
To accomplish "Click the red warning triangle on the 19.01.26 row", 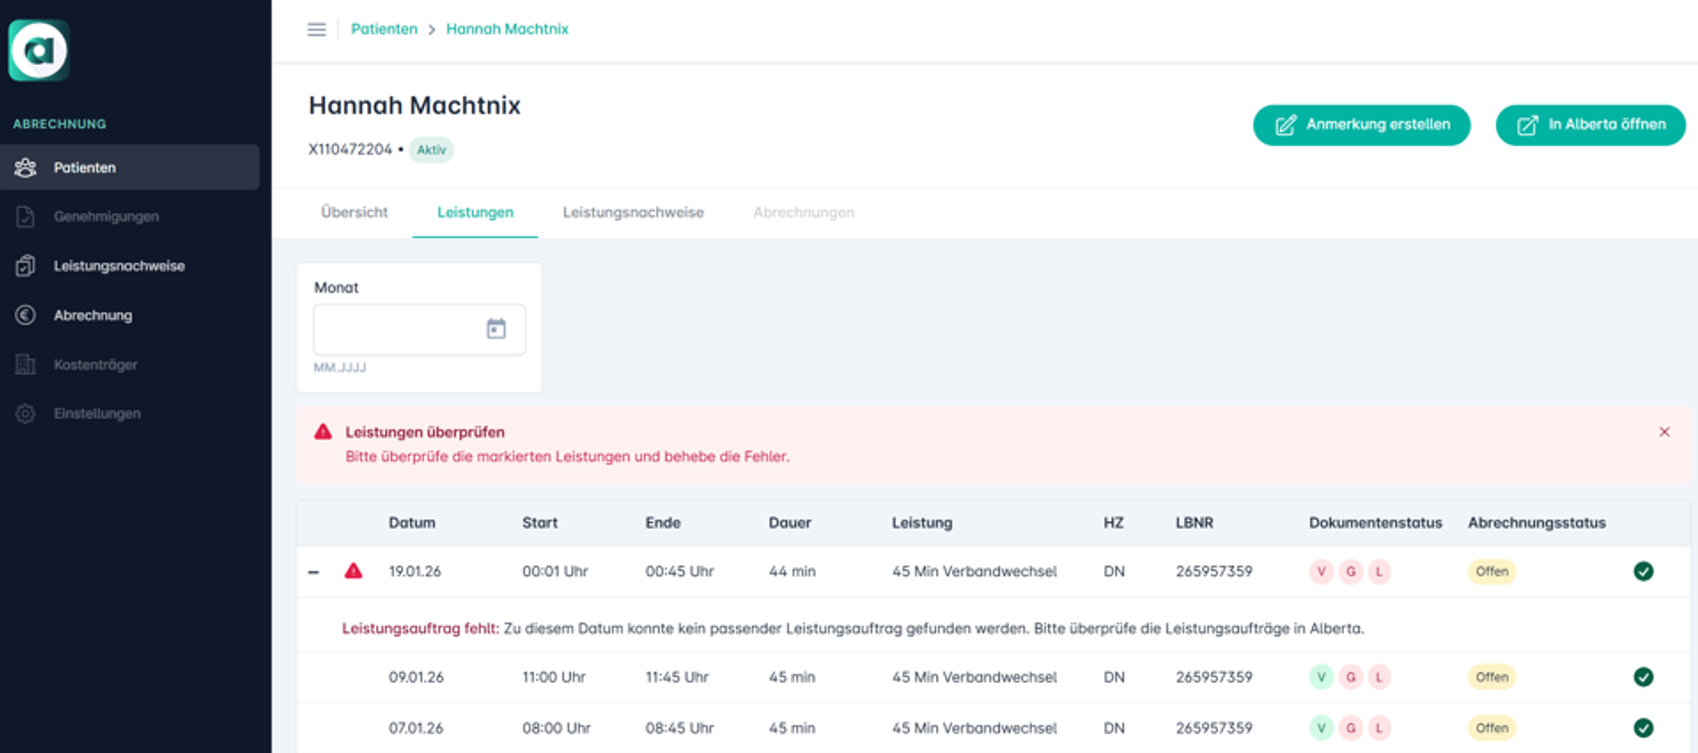I will click(x=353, y=571).
